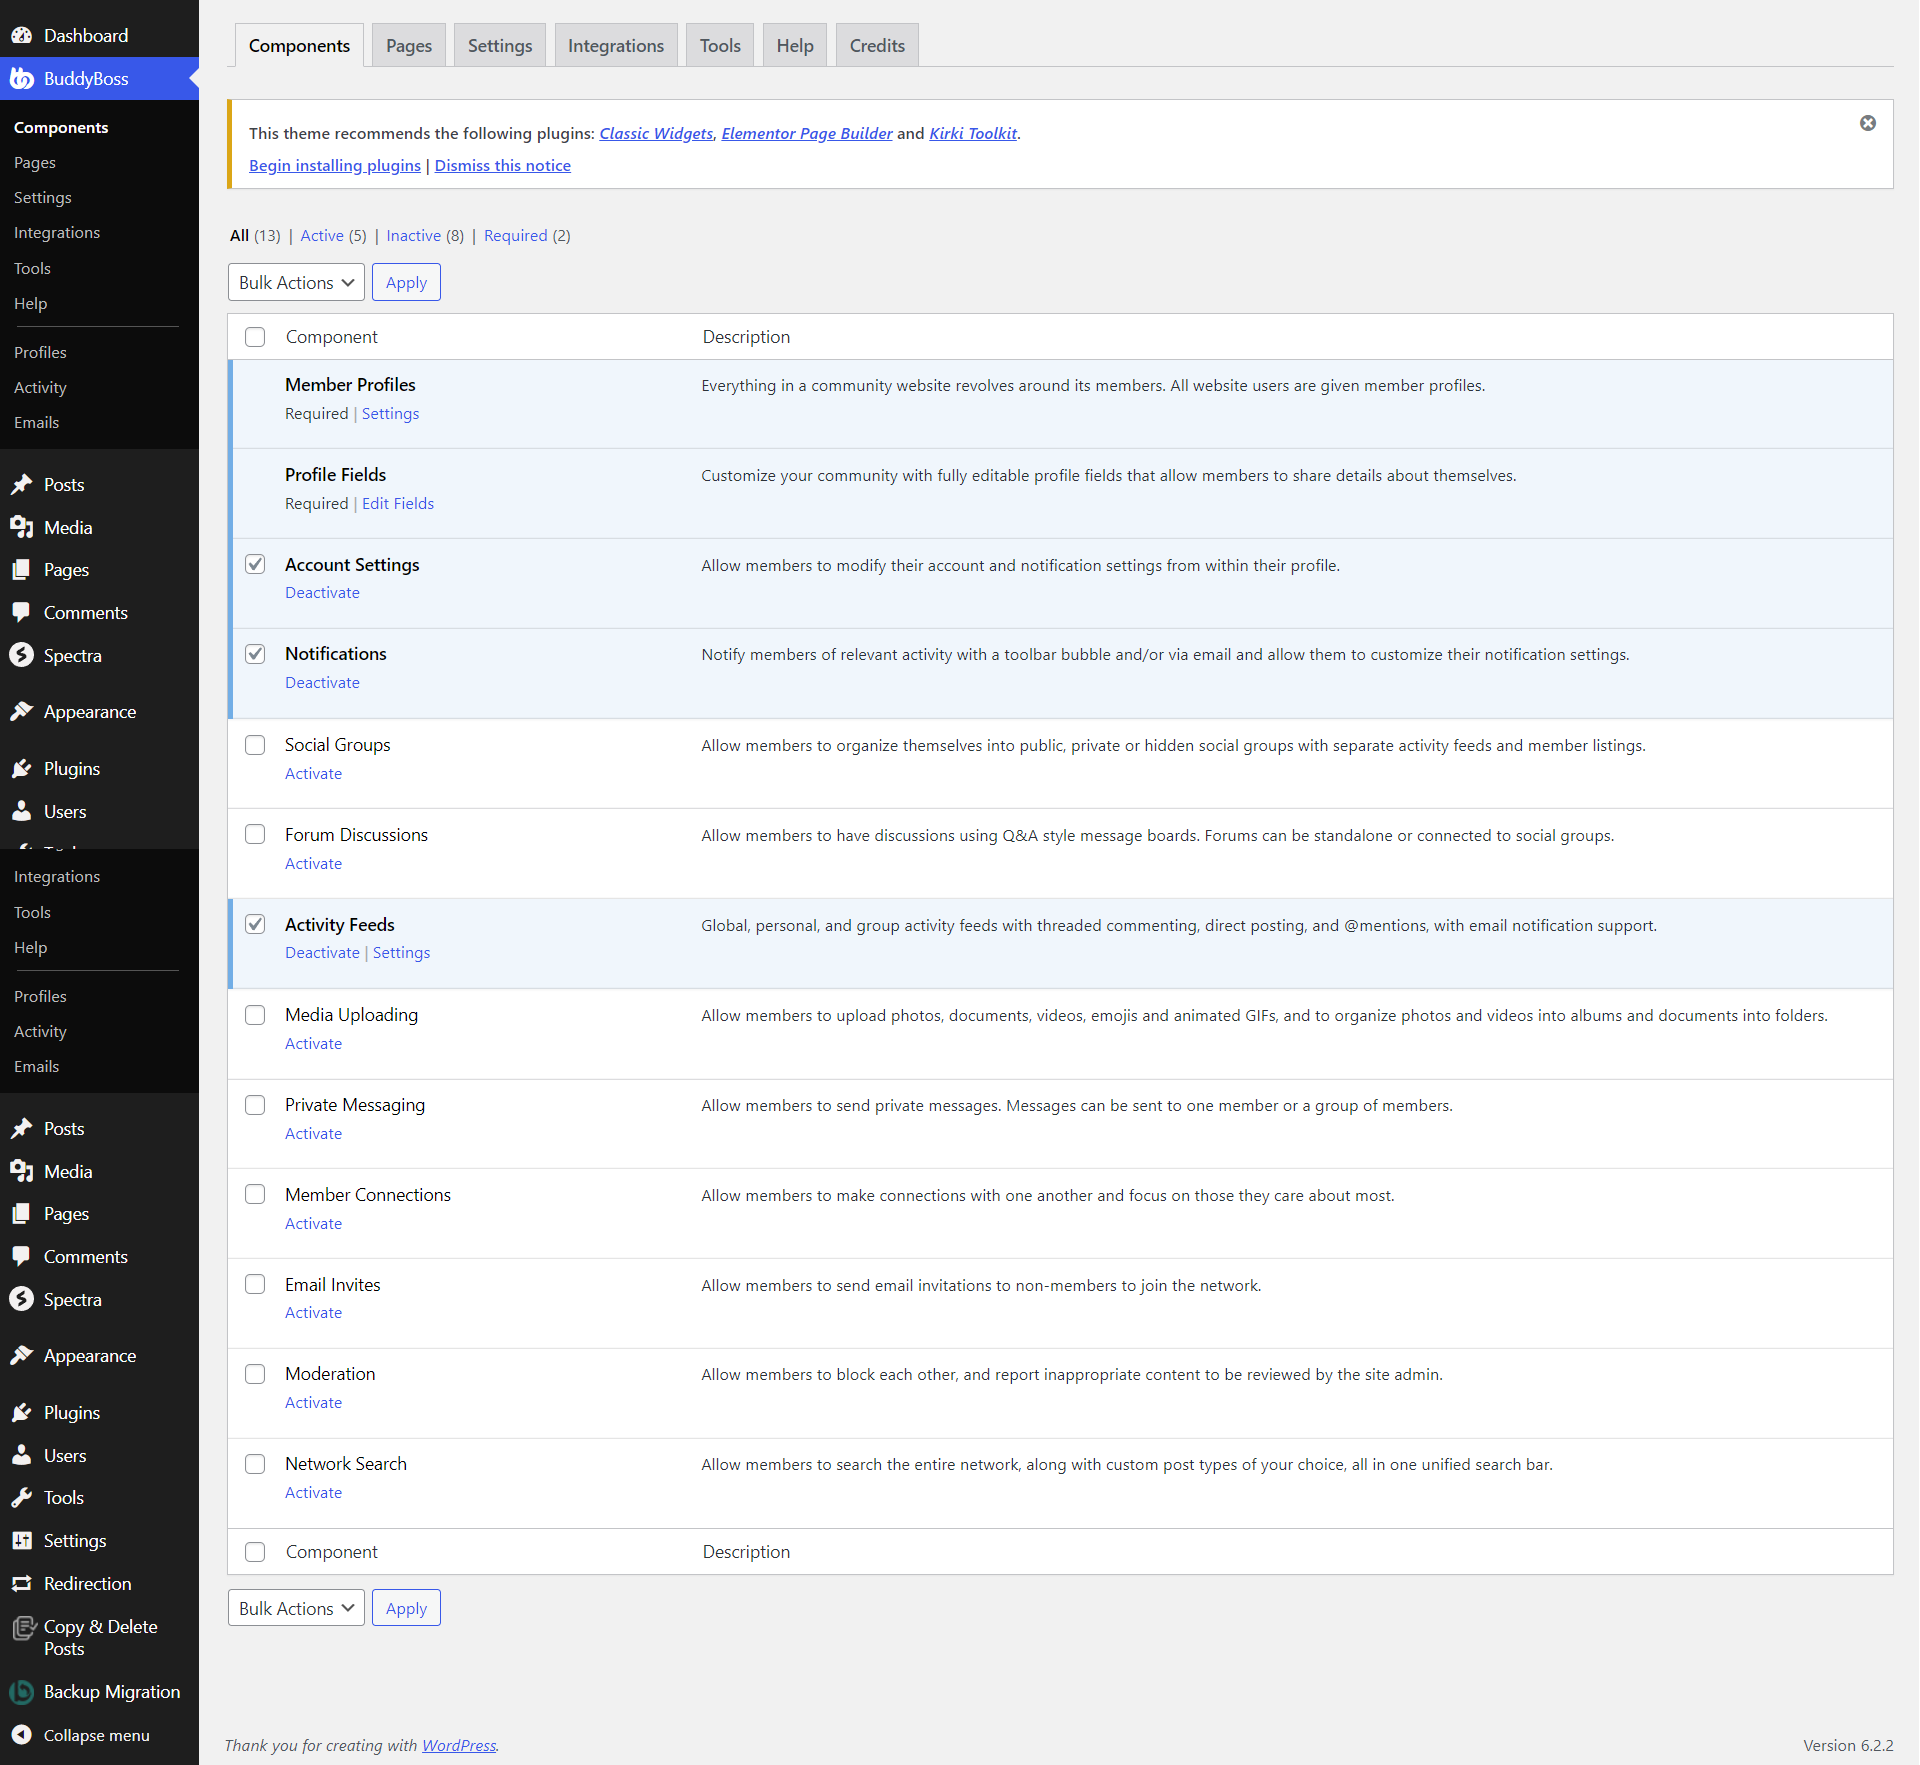The height and width of the screenshot is (1765, 1920).
Task: Click the Backup Migration icon
Action: (22, 1692)
